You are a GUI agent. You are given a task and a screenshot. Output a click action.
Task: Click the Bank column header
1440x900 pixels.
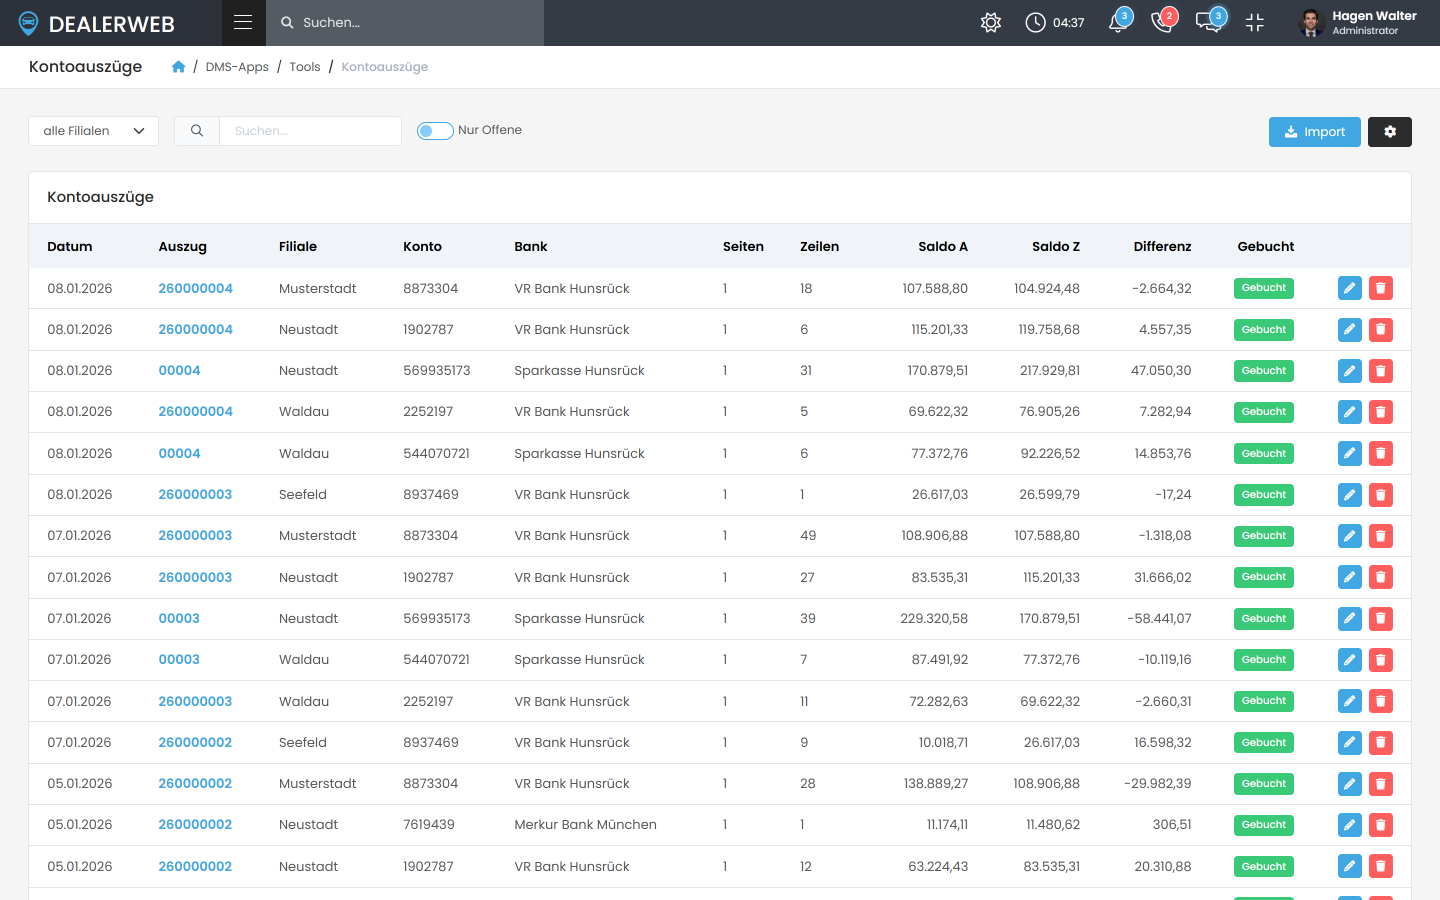(x=531, y=247)
